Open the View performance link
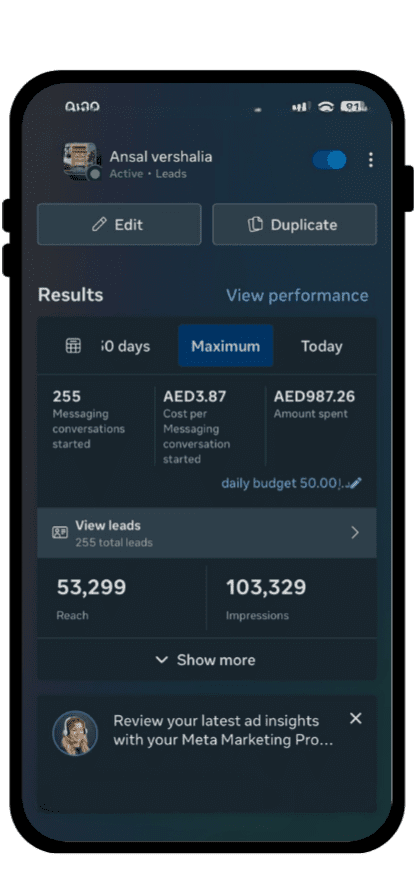The image size is (414, 896). tap(297, 295)
